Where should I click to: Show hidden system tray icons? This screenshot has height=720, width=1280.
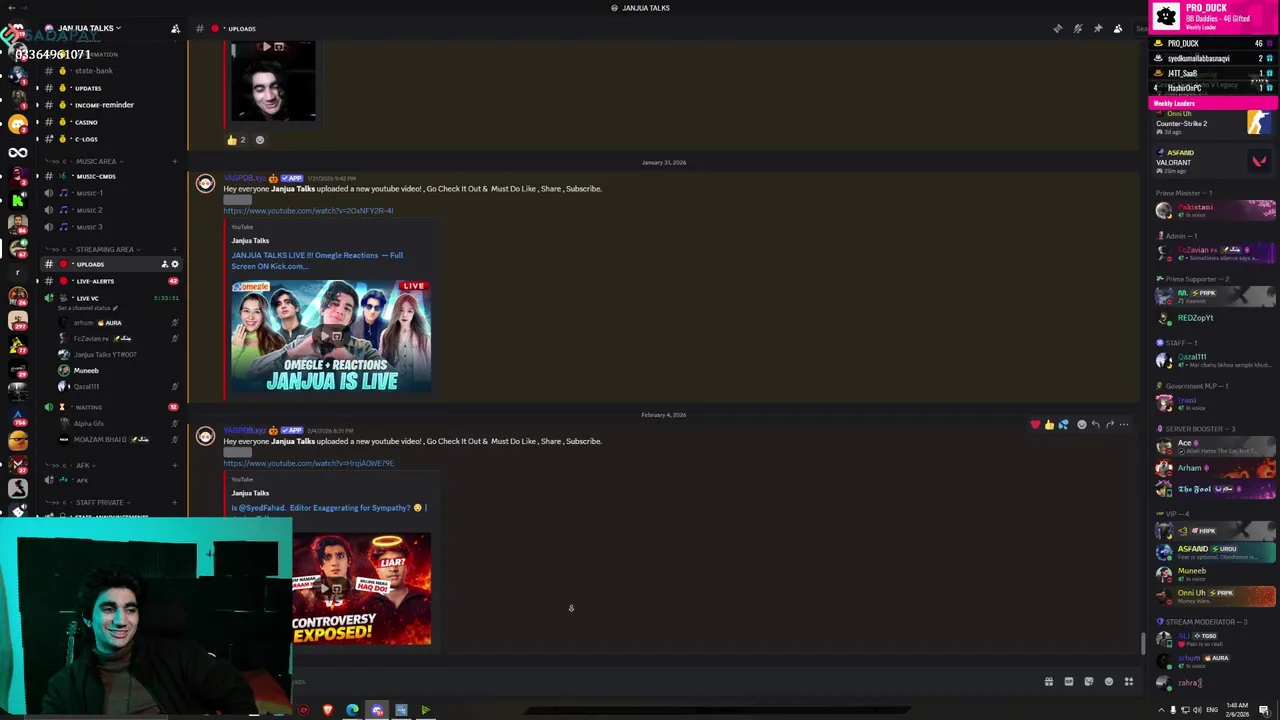click(x=1161, y=710)
